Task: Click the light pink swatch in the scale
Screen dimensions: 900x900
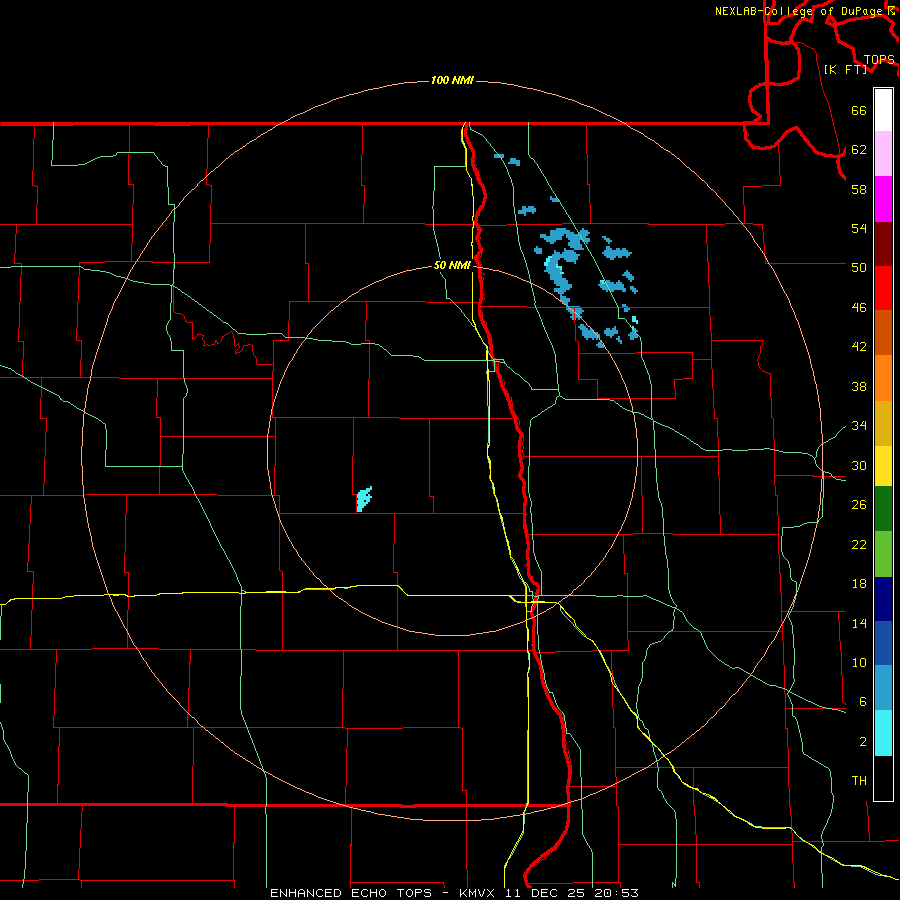Action: [883, 154]
